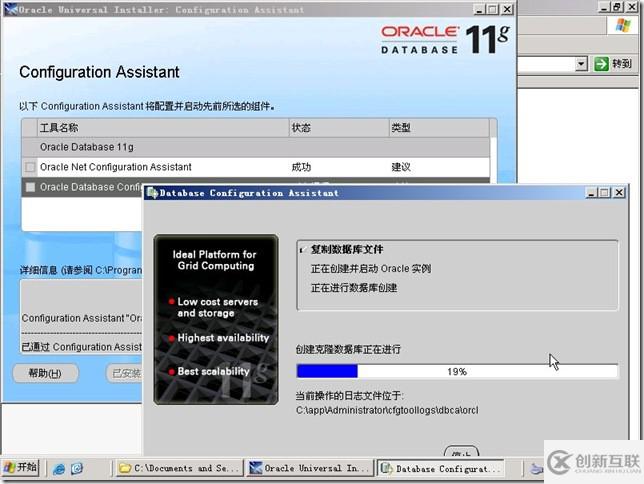The height and width of the screenshot is (484, 644).
Task: Switch to Database Configuration Assistant taskbar button
Action: (441, 468)
